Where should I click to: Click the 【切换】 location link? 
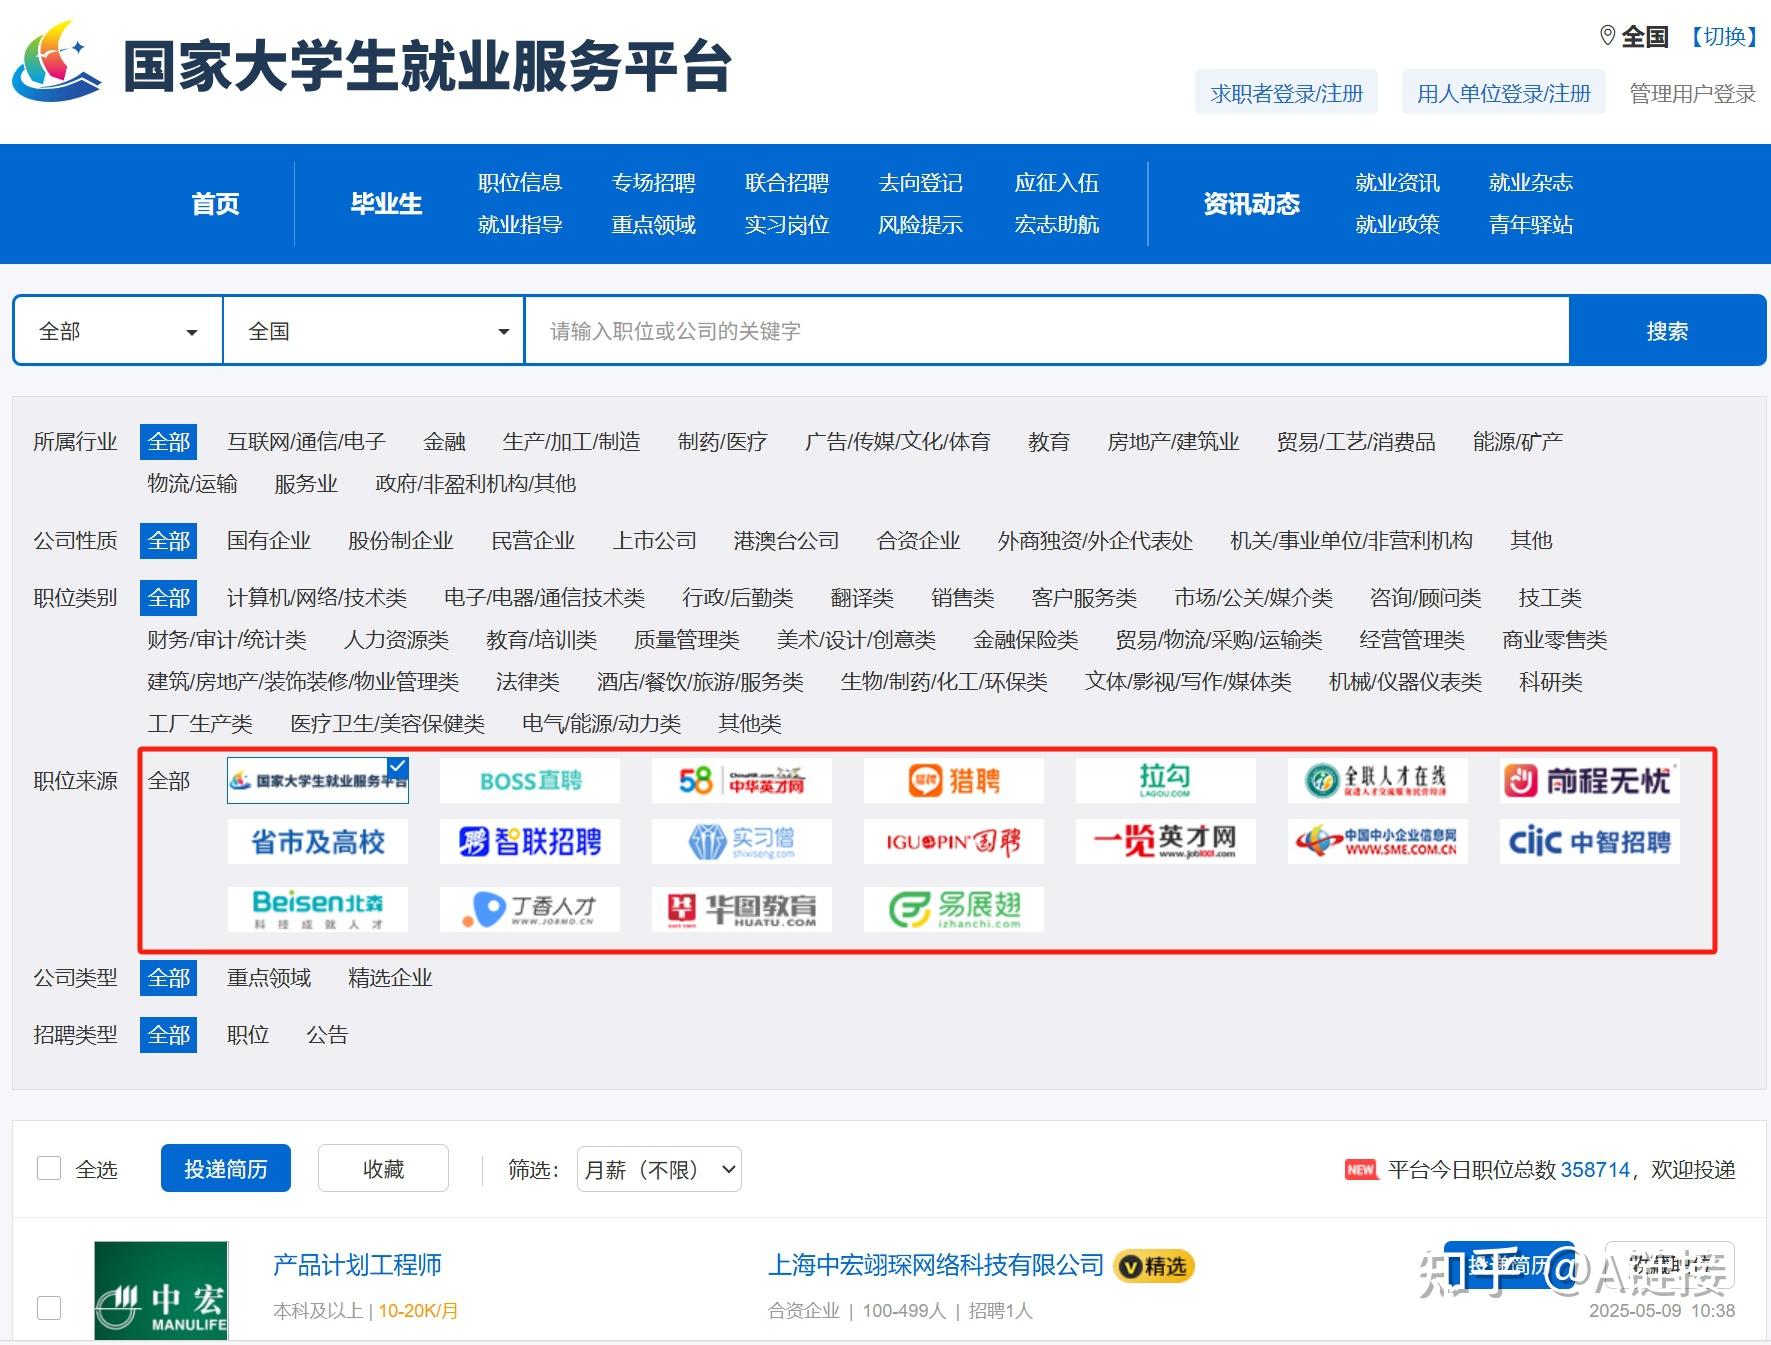tap(1725, 37)
